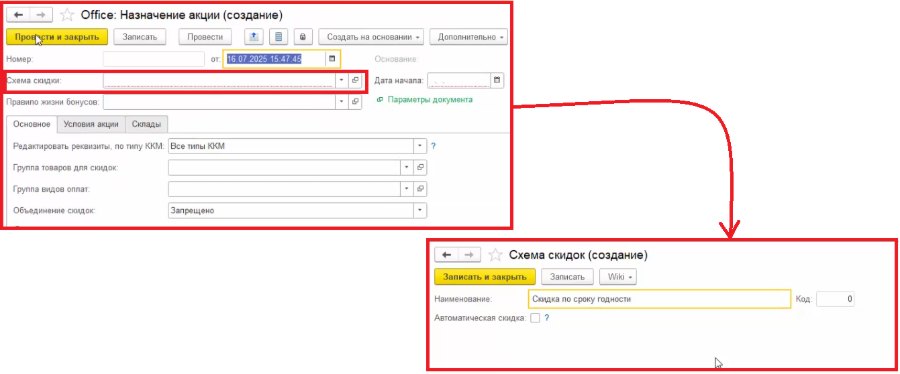Image resolution: width=900 pixels, height=374 pixels.
Task: Switch to Склады tab
Action: 146,124
